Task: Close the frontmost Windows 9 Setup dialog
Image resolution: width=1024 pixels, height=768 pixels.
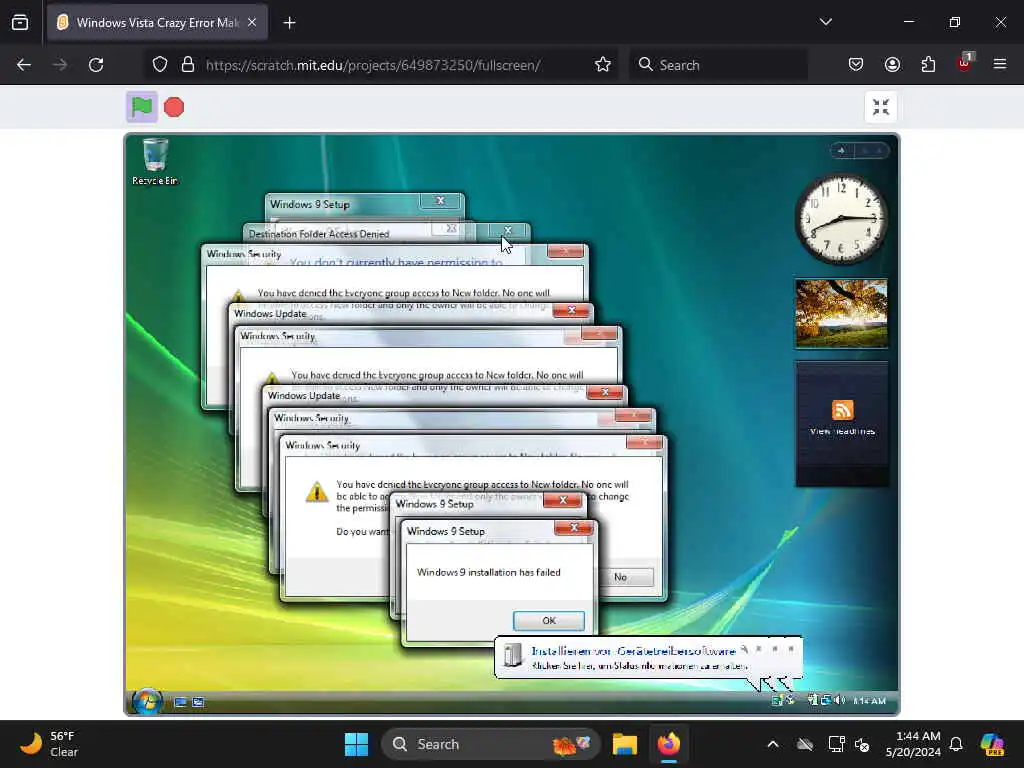Action: (574, 528)
